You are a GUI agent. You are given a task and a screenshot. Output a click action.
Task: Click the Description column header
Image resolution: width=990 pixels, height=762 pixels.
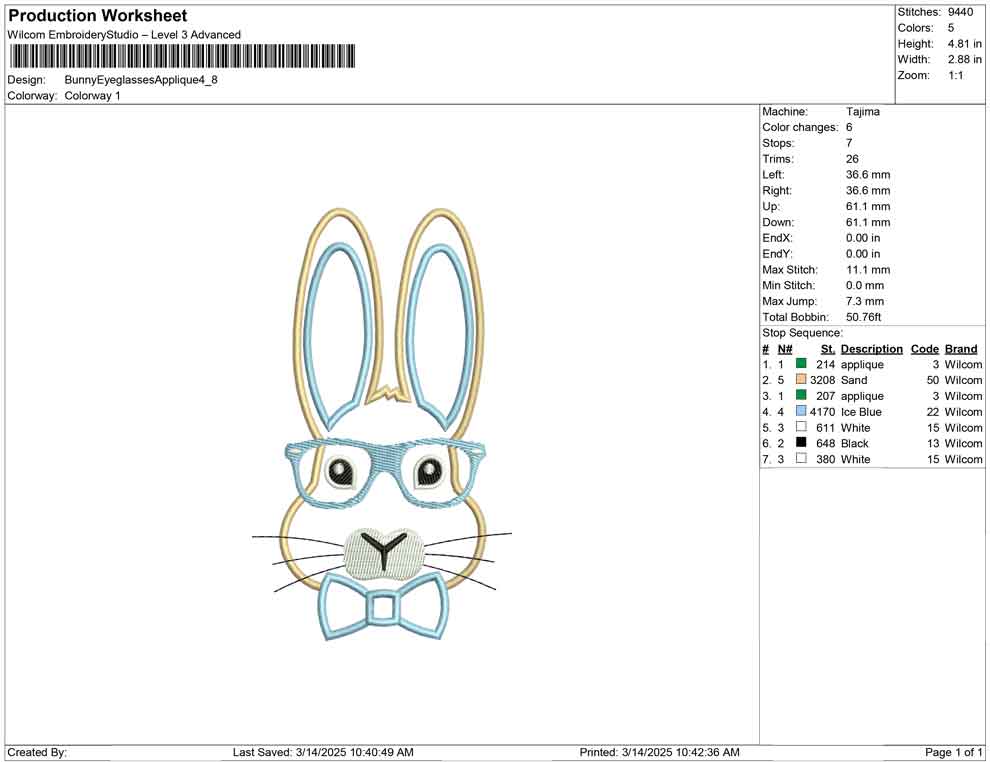coord(871,349)
